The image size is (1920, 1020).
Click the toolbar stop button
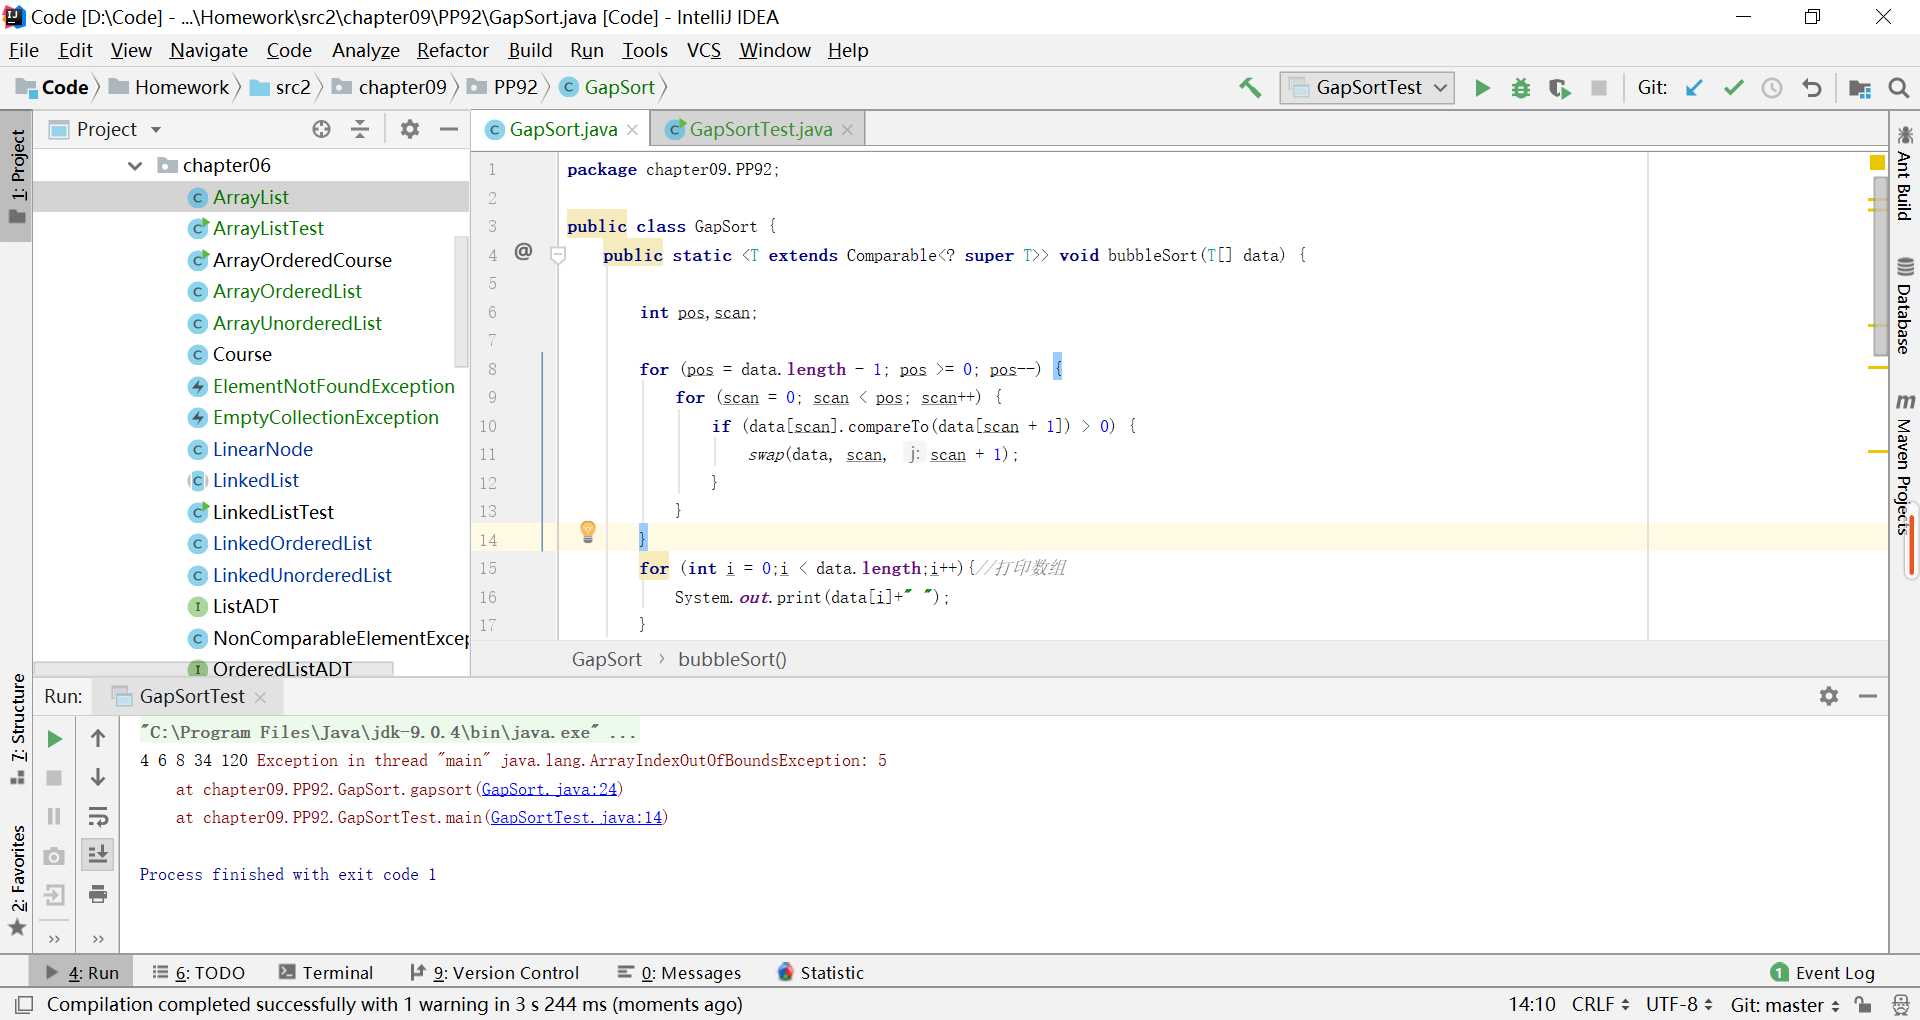tap(1599, 88)
